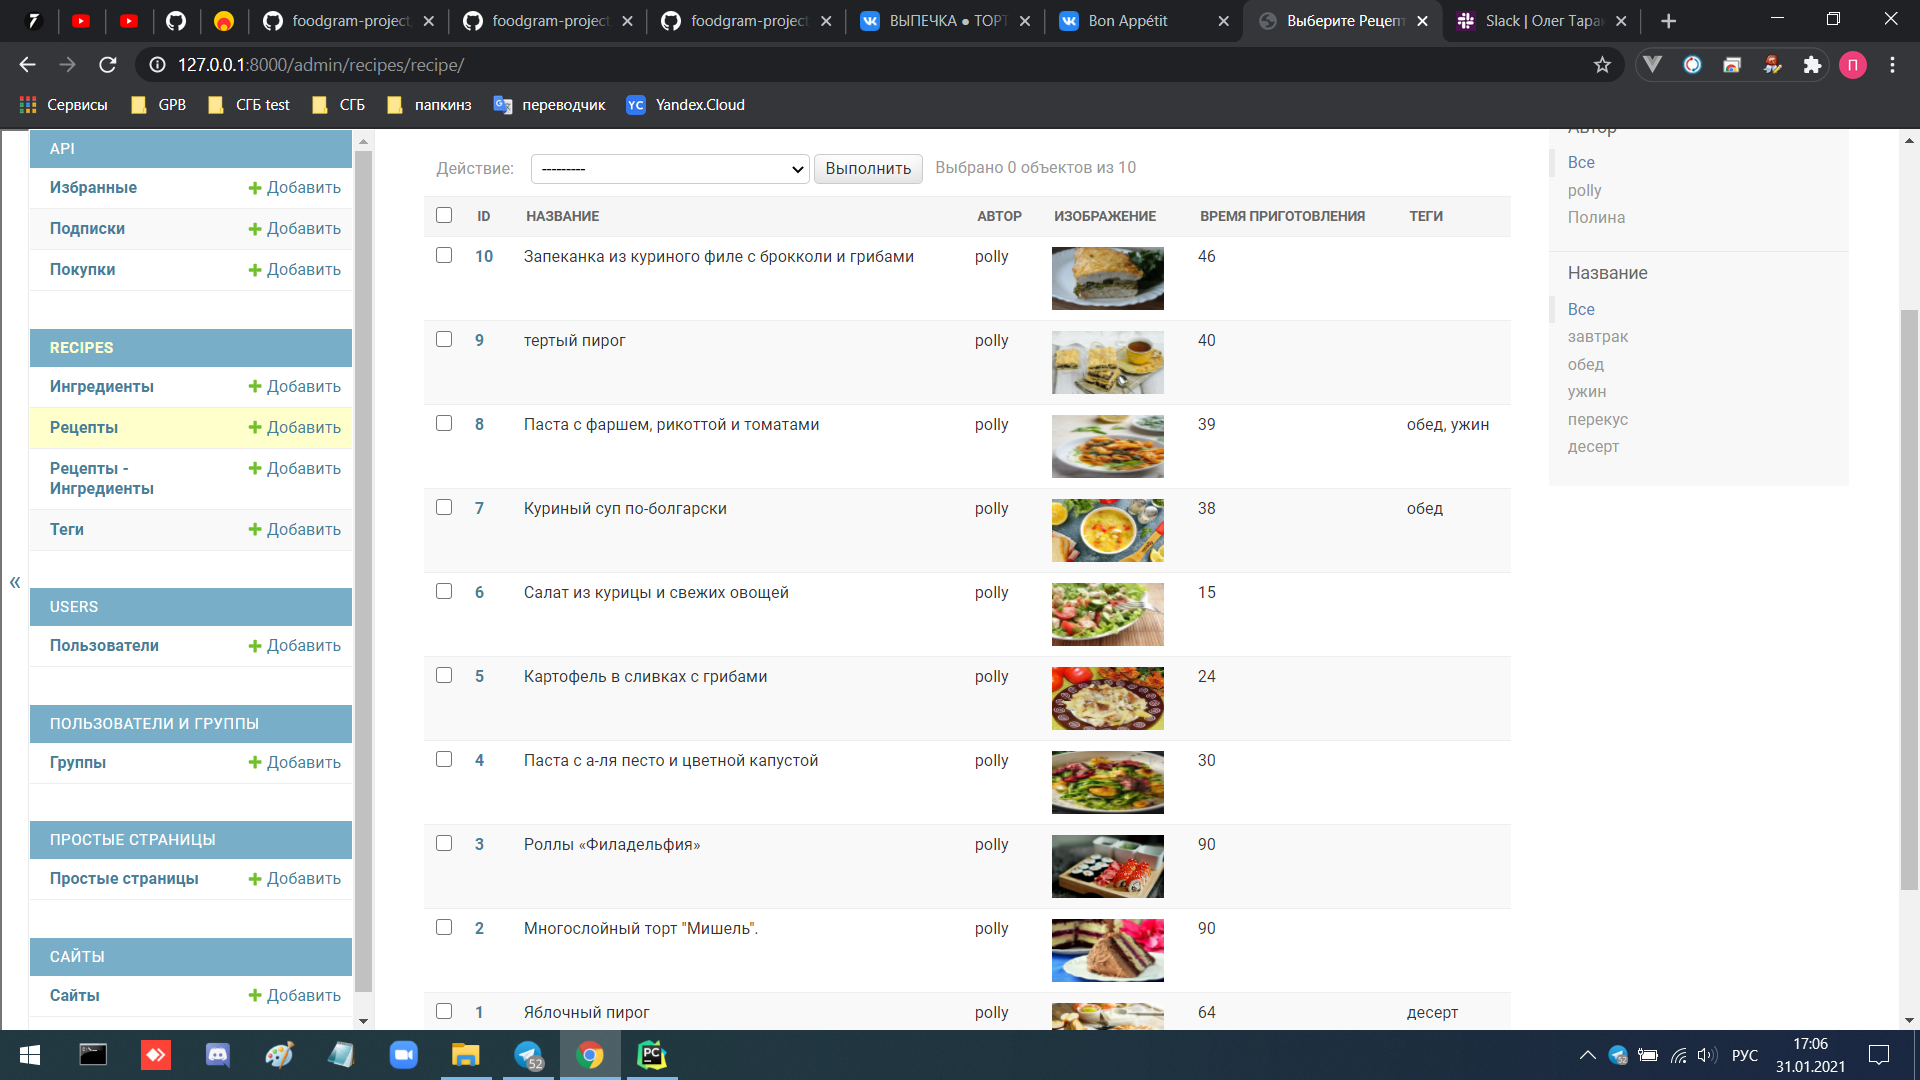Click the bookmark star icon in address bar

click(x=1602, y=65)
